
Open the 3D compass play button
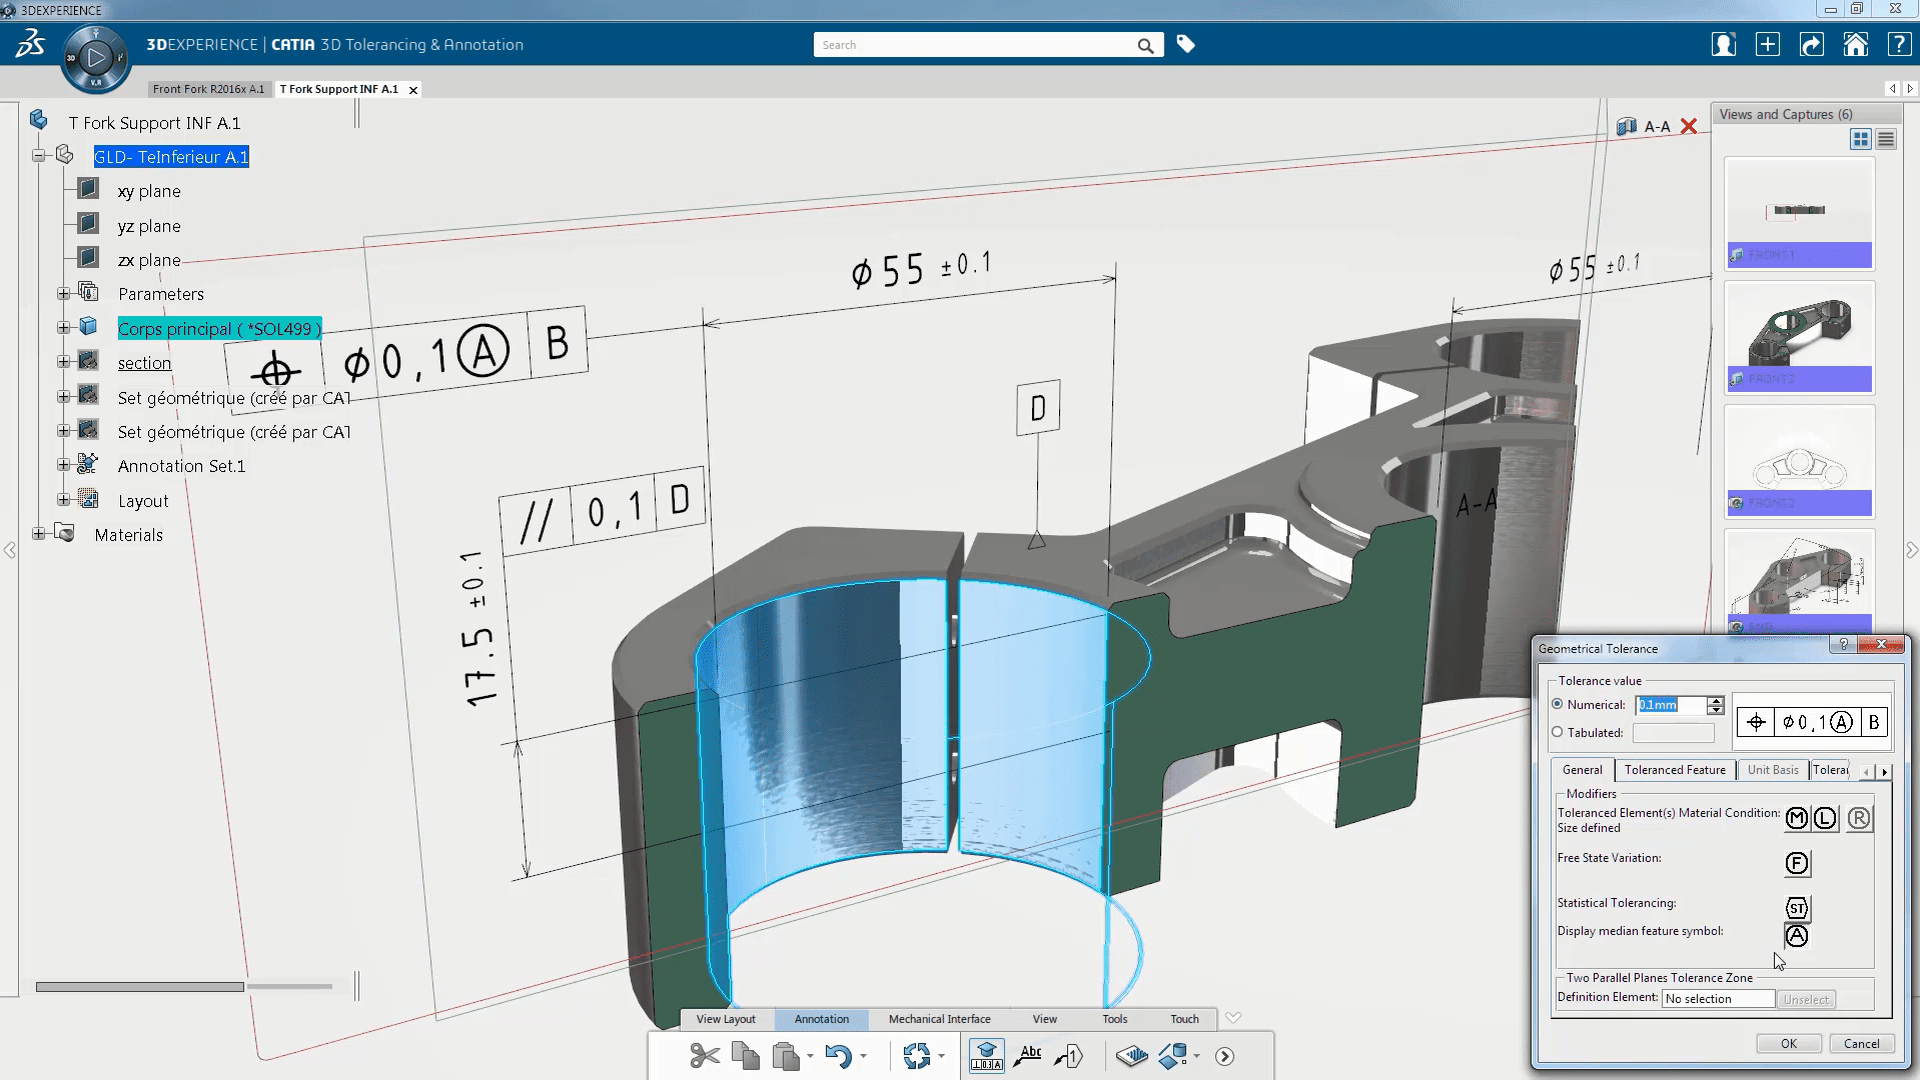click(96, 58)
